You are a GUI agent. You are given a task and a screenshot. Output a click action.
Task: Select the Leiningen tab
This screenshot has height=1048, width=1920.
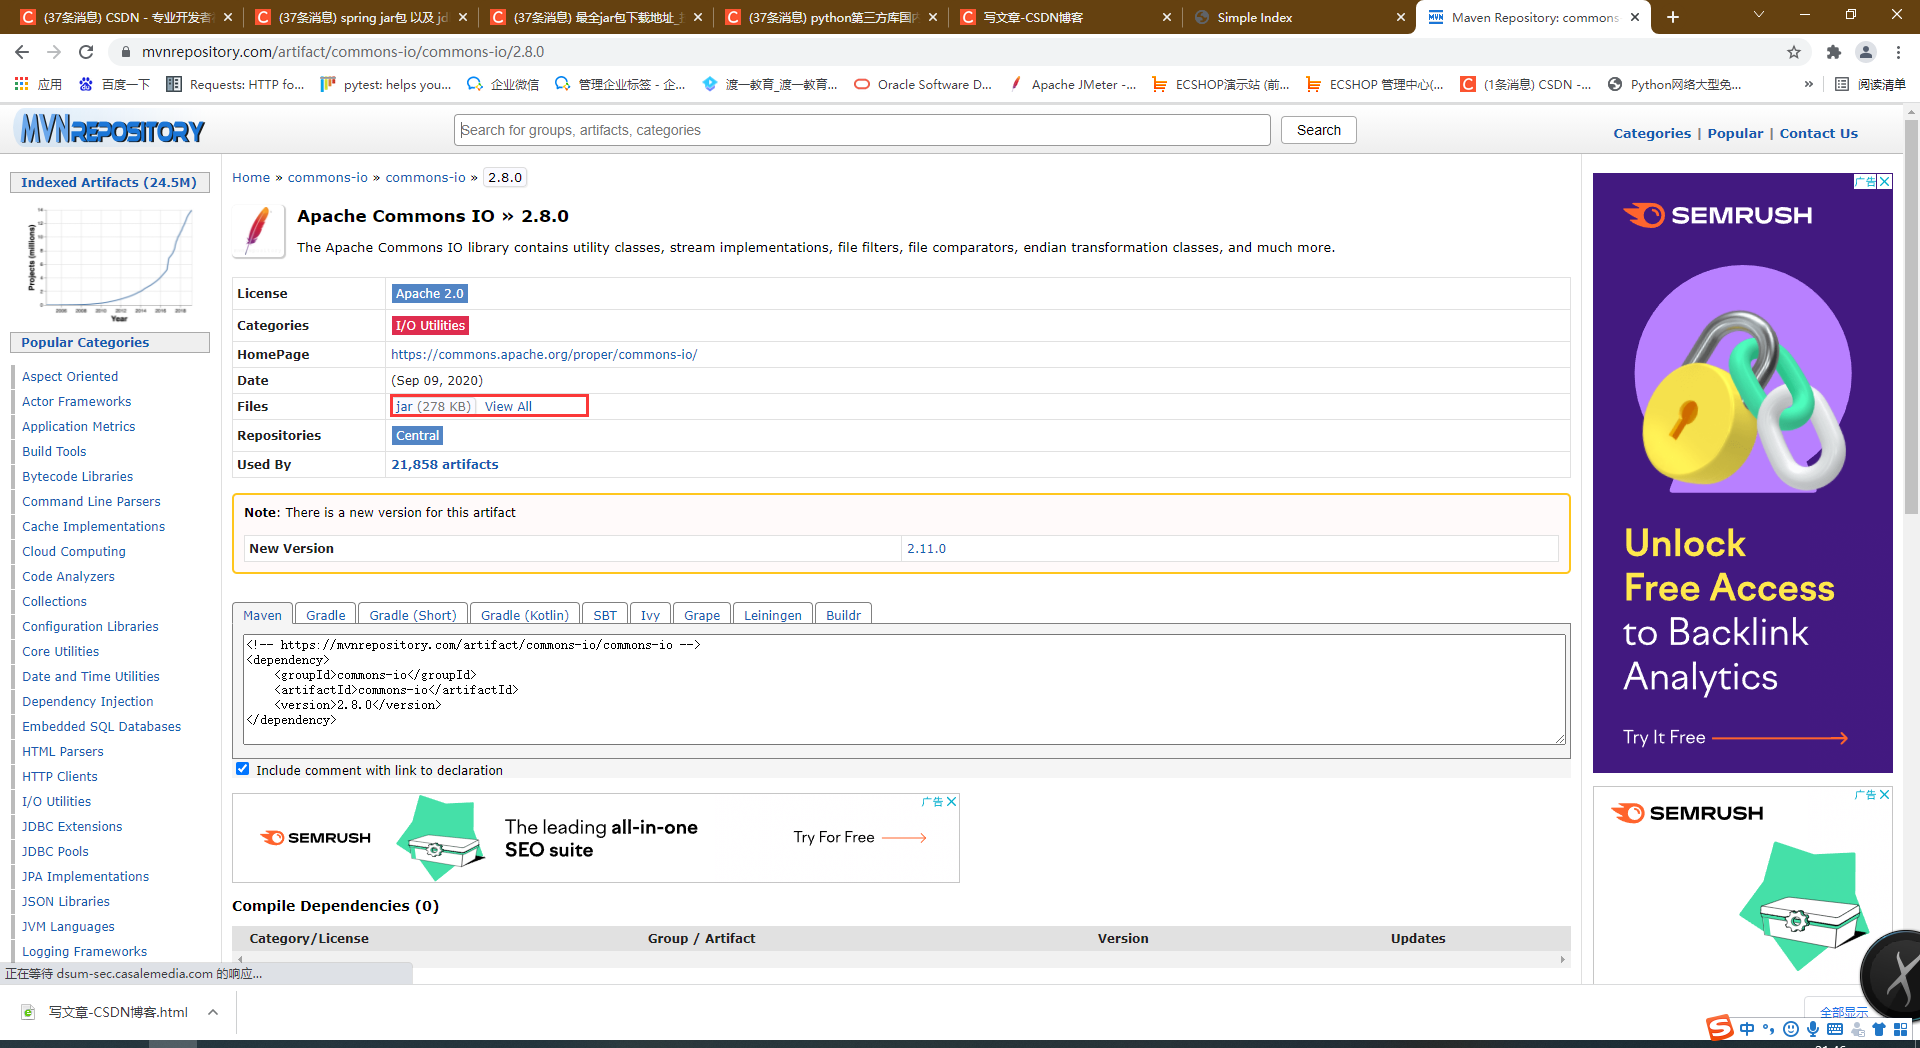(773, 615)
